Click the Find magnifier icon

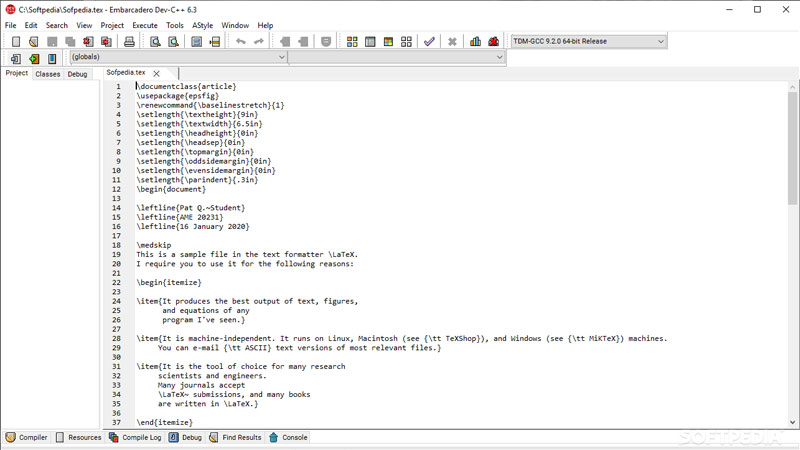pos(155,42)
